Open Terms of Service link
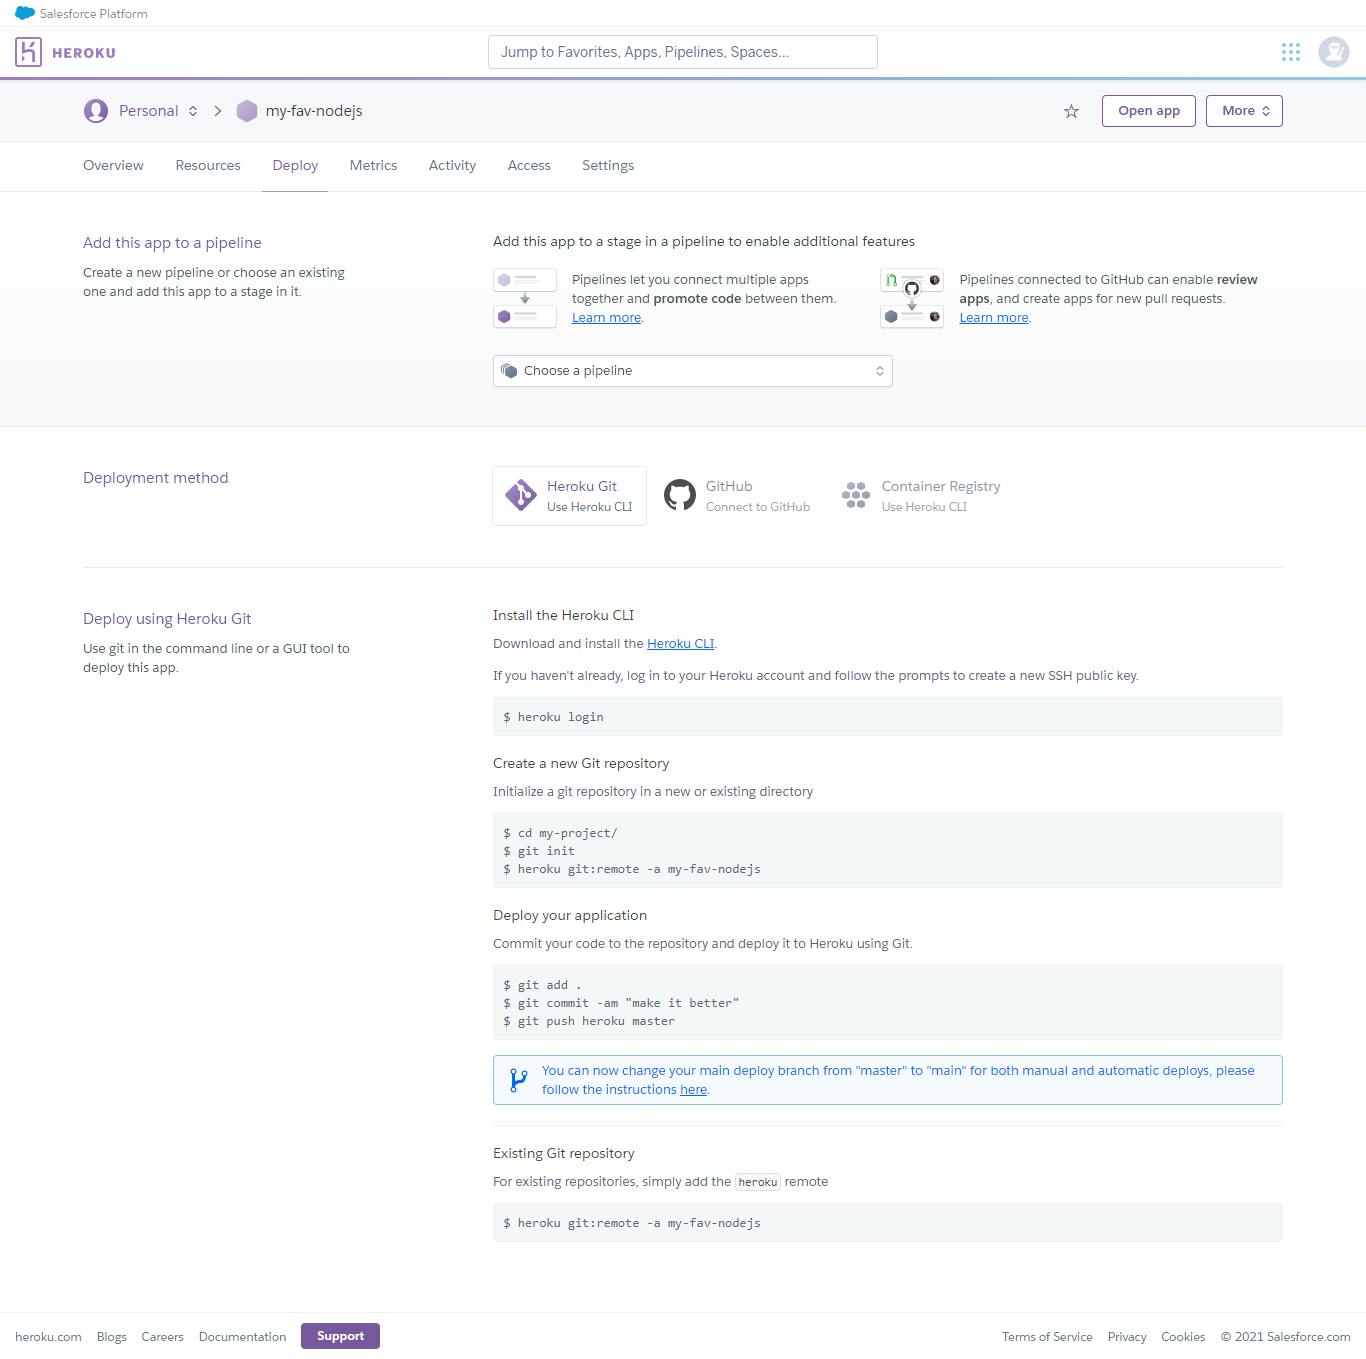The image size is (1366, 1359). 1047,1337
